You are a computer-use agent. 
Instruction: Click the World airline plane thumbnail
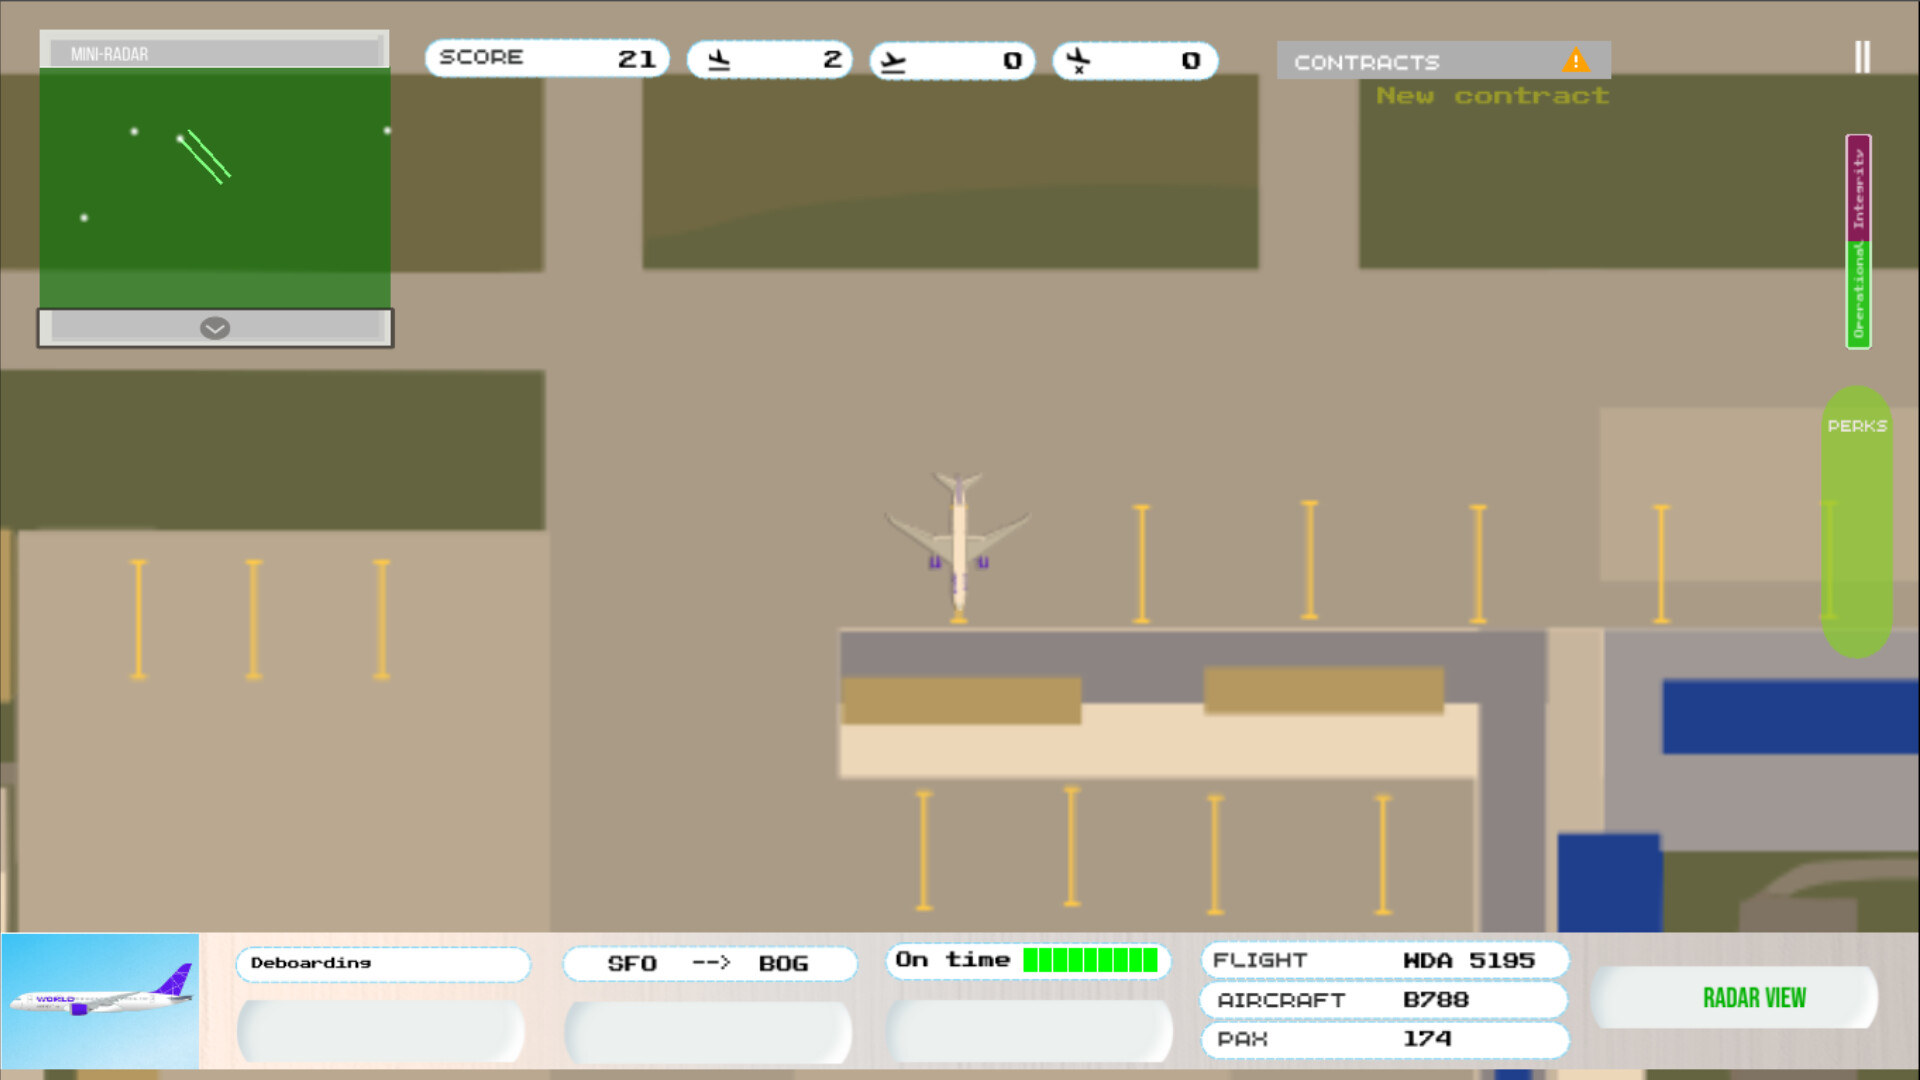coord(102,1000)
